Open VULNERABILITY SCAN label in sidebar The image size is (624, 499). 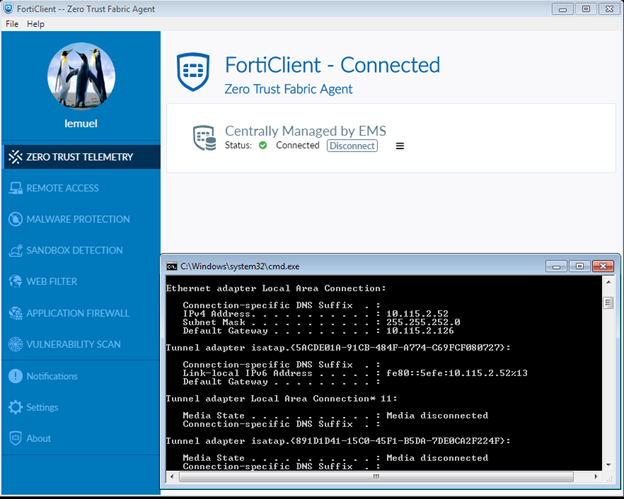(73, 344)
